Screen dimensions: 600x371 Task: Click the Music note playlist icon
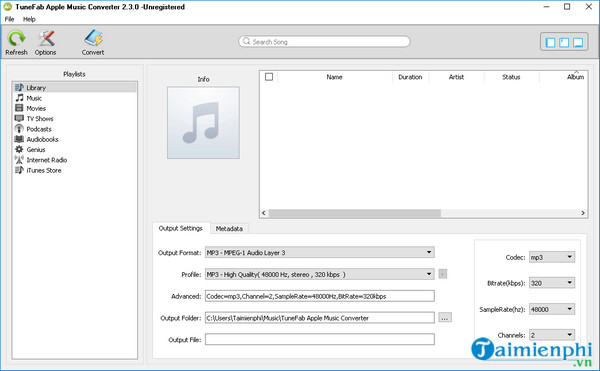click(x=19, y=98)
